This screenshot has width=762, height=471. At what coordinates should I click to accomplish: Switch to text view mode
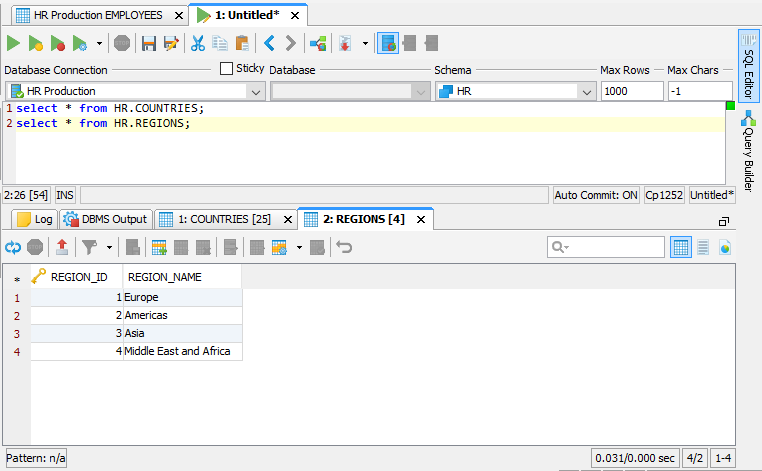tap(703, 247)
